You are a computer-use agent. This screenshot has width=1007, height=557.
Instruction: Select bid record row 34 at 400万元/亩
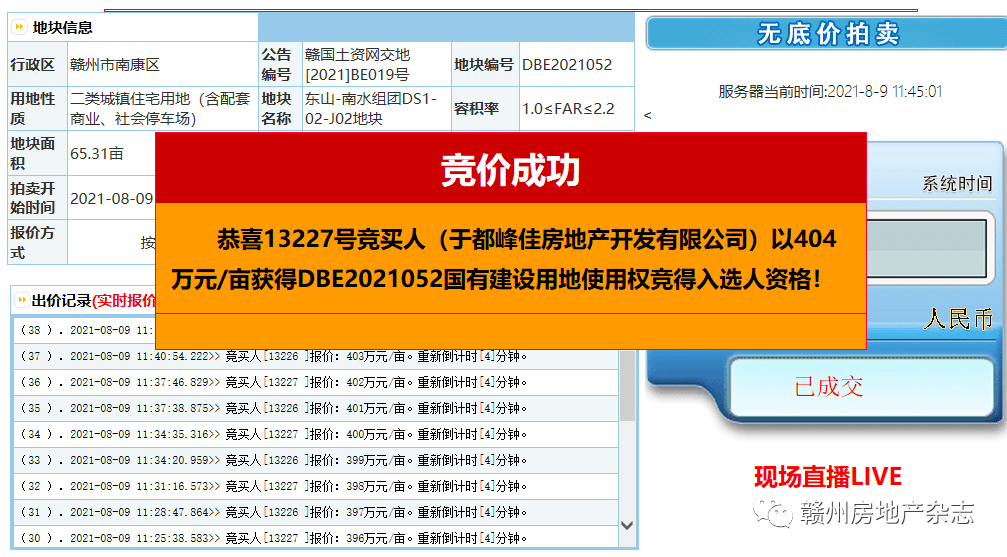coord(315,434)
